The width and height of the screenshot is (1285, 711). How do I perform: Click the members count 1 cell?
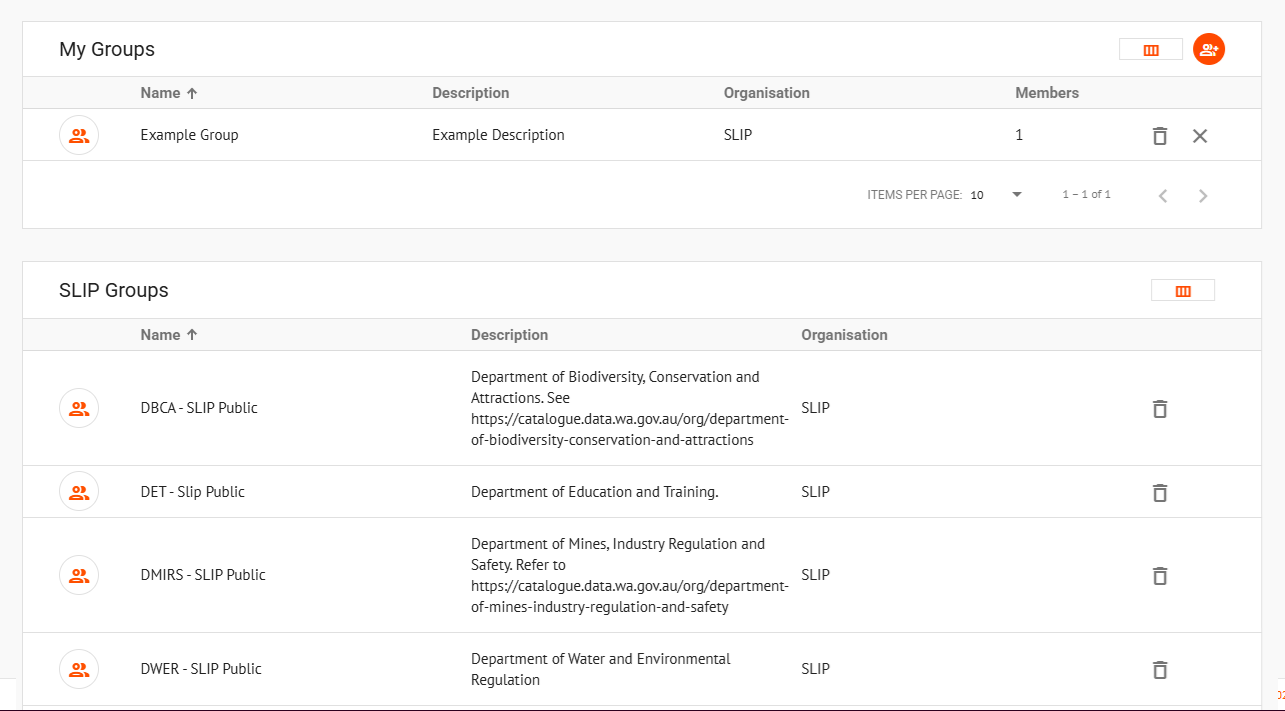coord(1019,135)
